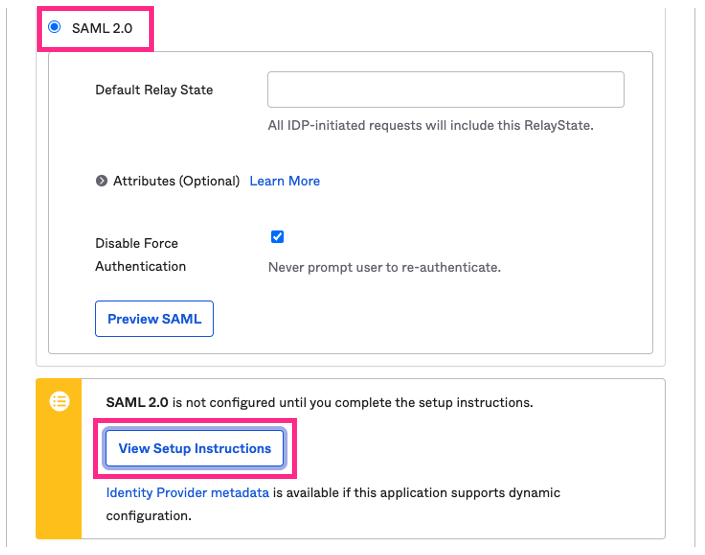The image size is (705, 555).
Task: Click the yellow list icon in the notice
Action: [59, 401]
